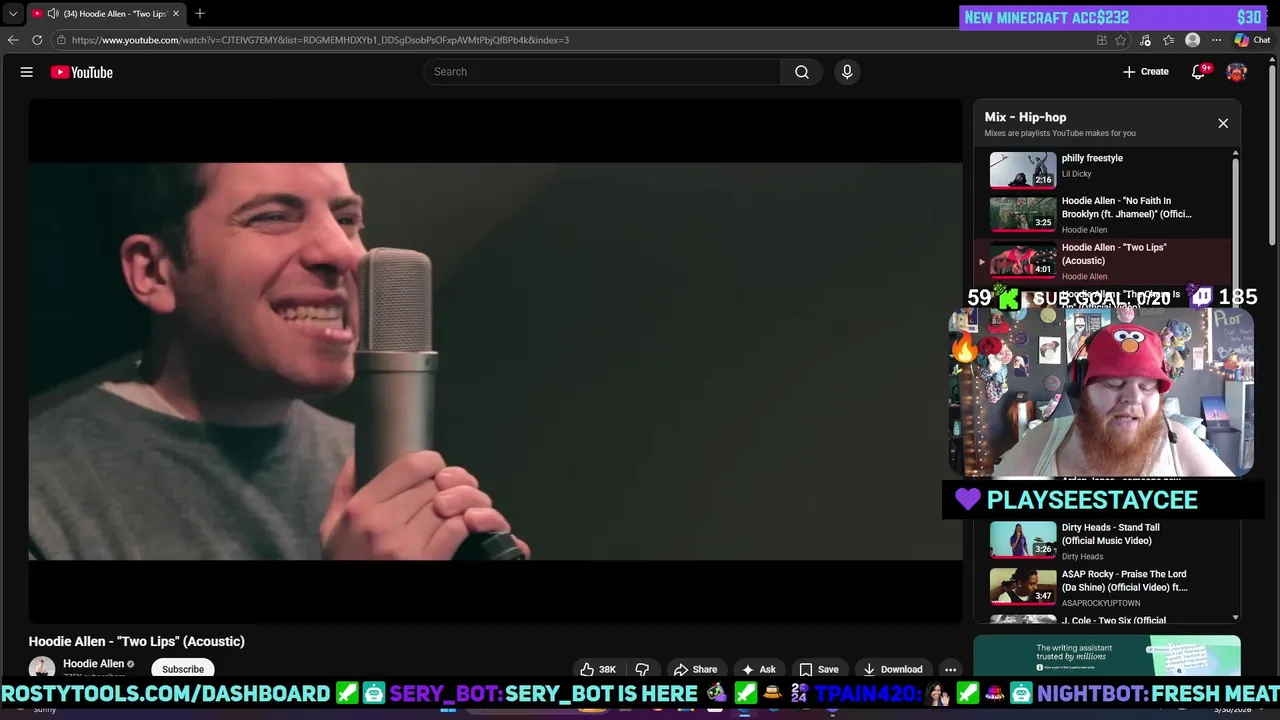Image resolution: width=1280 pixels, height=720 pixels.
Task: Share the video
Action: 695,669
